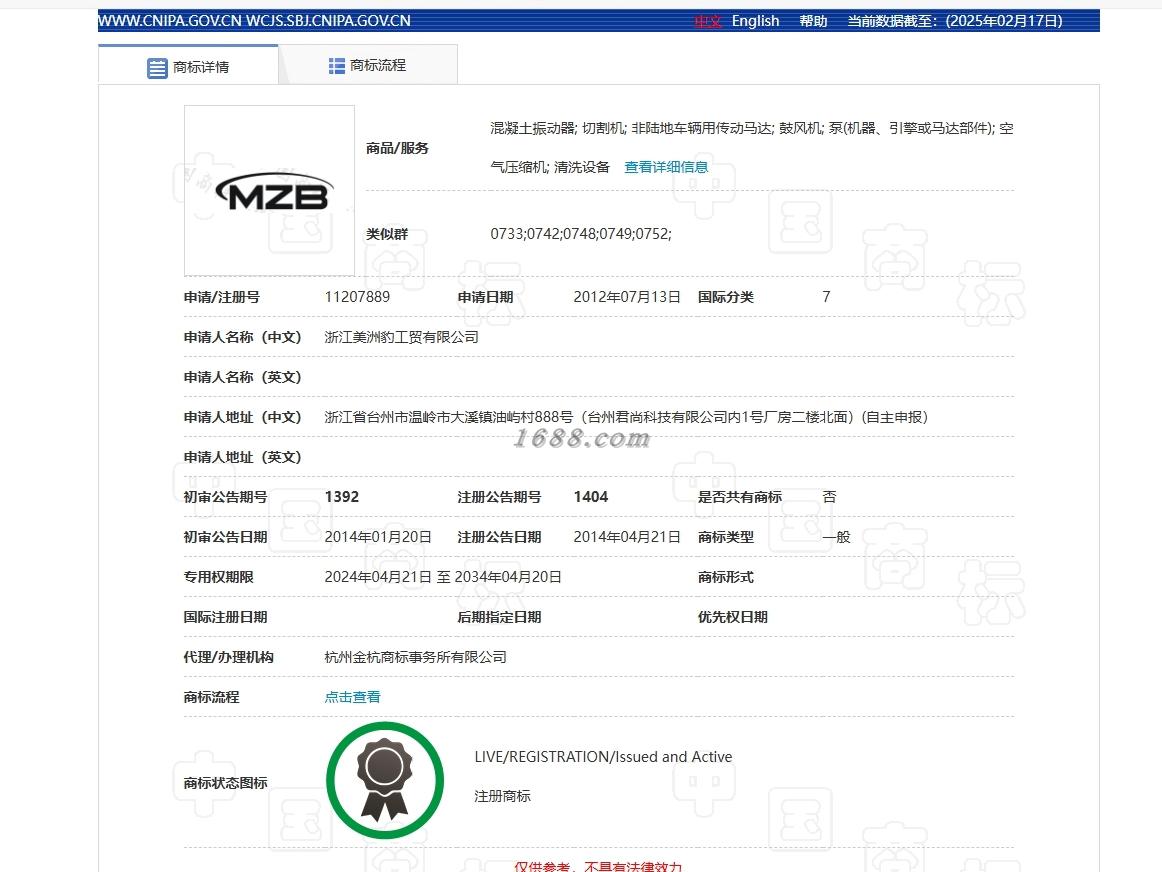Select the agency name 杭州金杭商标事务所有限公司

[x=416, y=657]
